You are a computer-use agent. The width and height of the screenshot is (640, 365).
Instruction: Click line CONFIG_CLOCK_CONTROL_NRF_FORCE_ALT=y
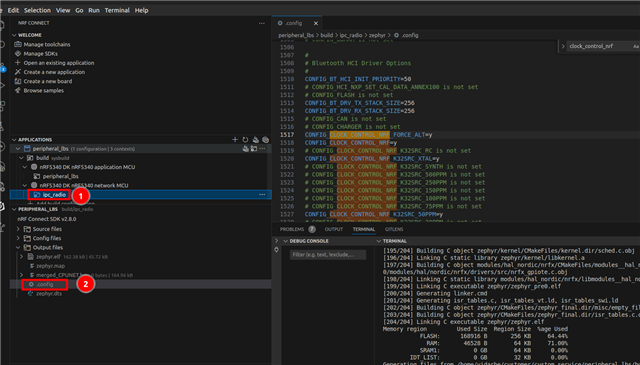[368, 135]
